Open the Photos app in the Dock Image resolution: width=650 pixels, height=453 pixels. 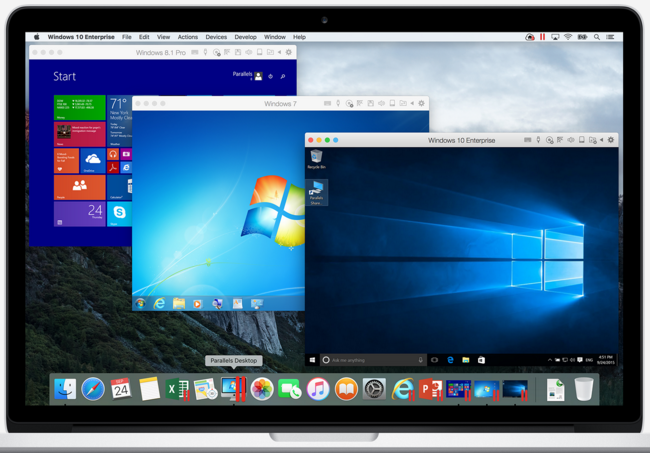262,389
